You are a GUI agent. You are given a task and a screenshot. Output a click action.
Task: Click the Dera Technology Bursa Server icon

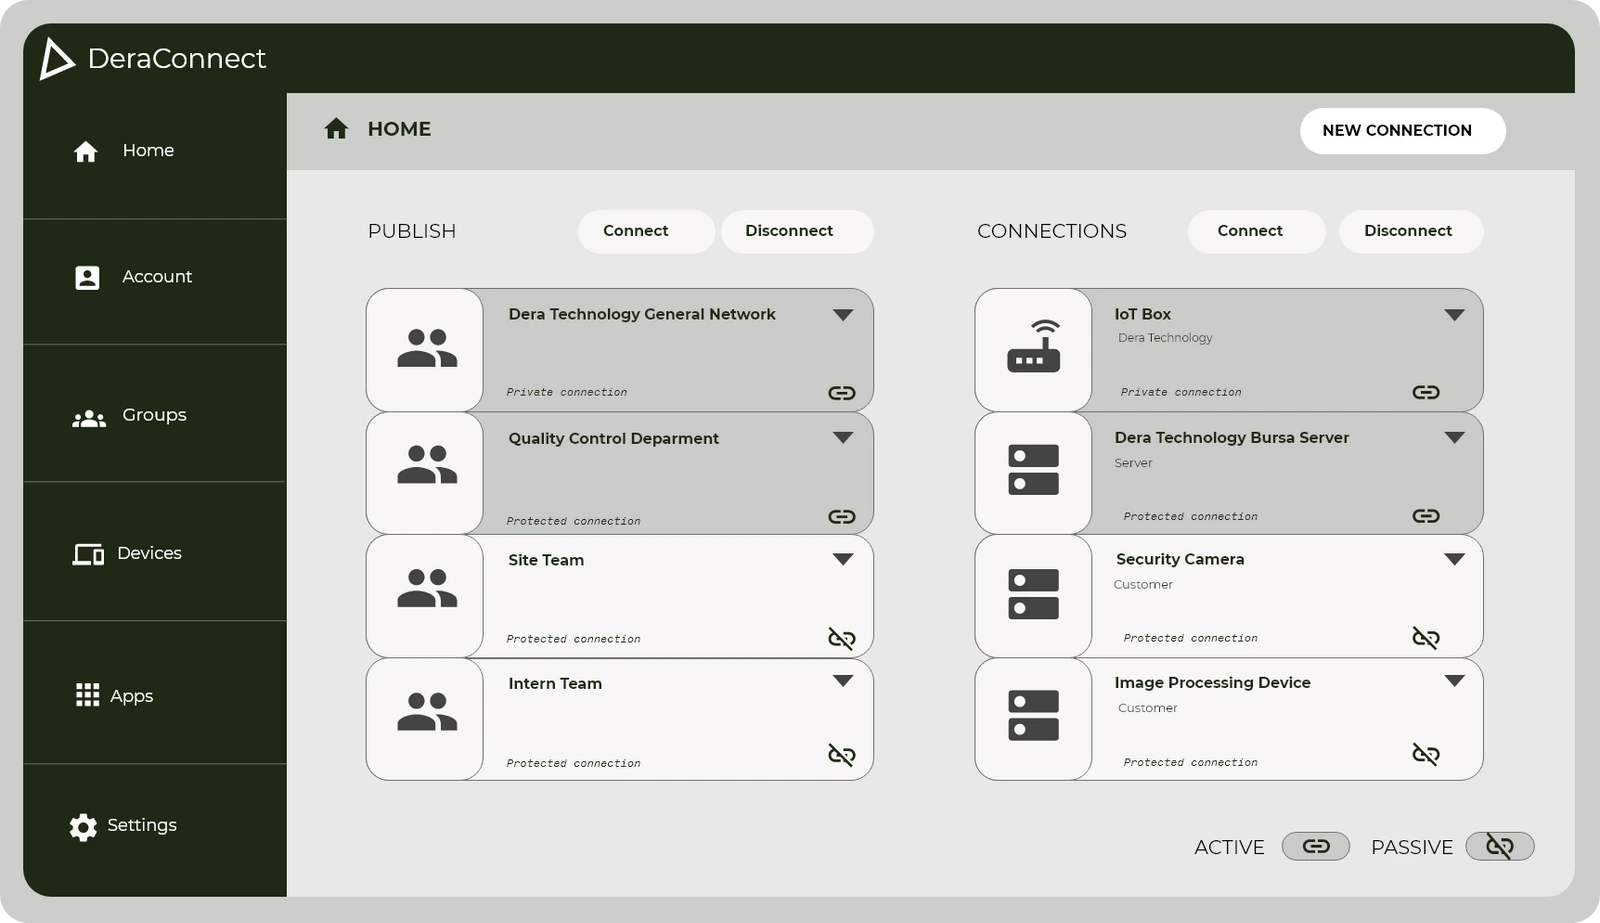point(1033,471)
